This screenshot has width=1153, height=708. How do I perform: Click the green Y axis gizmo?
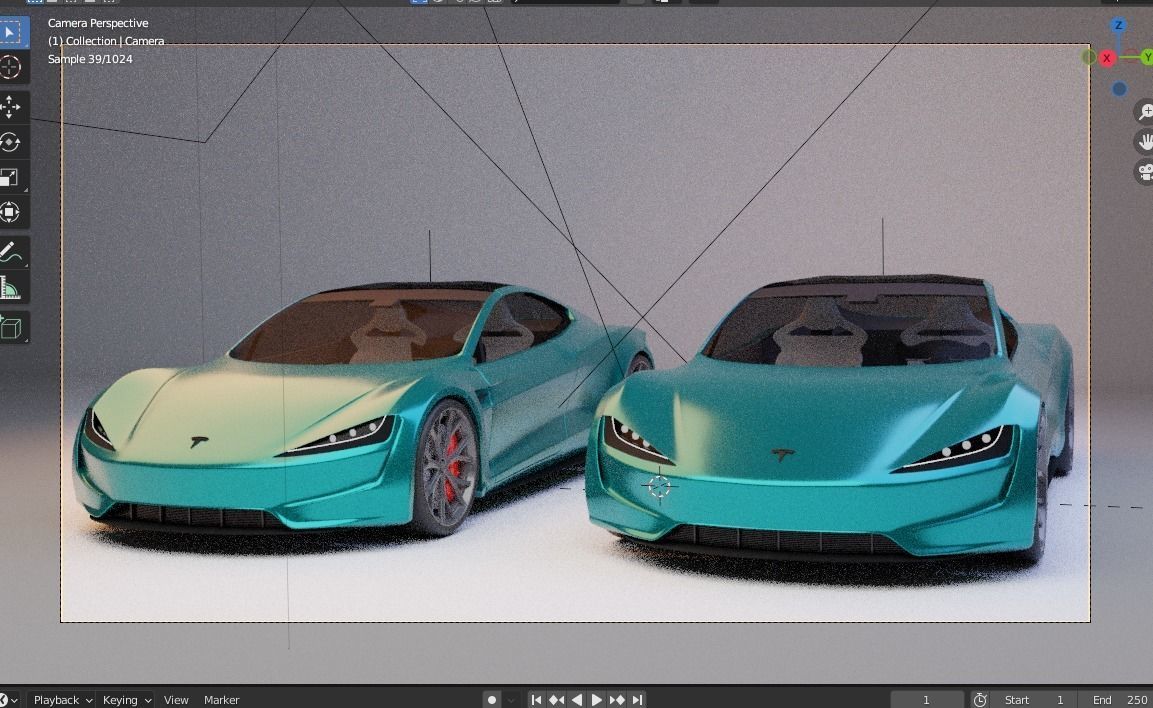pos(1146,57)
